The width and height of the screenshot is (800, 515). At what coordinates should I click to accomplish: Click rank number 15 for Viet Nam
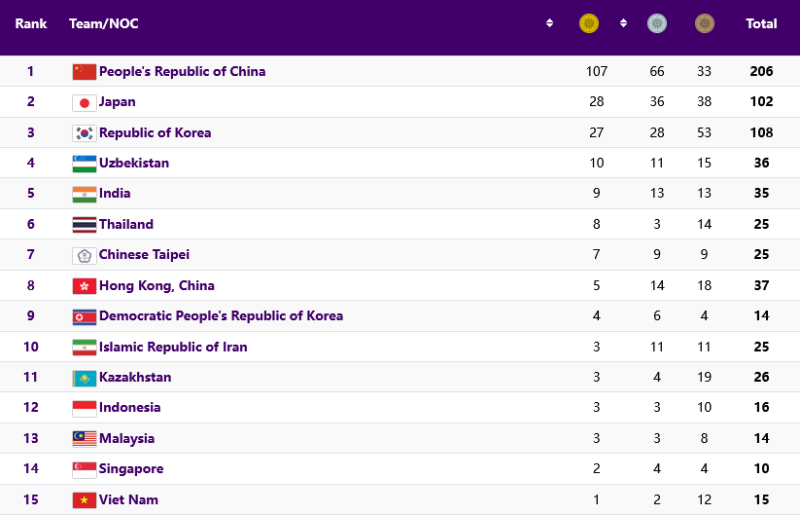click(x=31, y=500)
